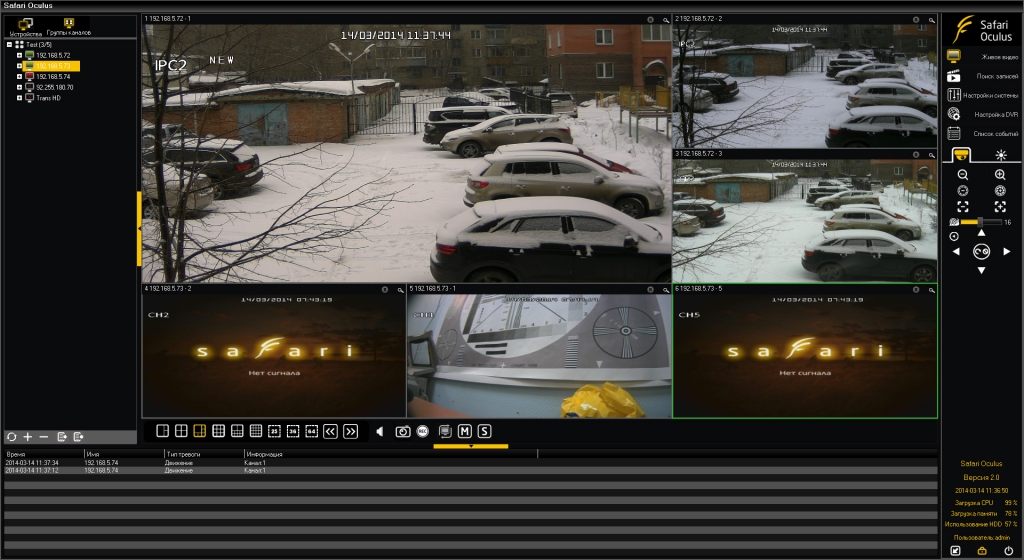Viewport: 1024px width, 560px height.
Task: Start recording with the REC button
Action: (423, 431)
